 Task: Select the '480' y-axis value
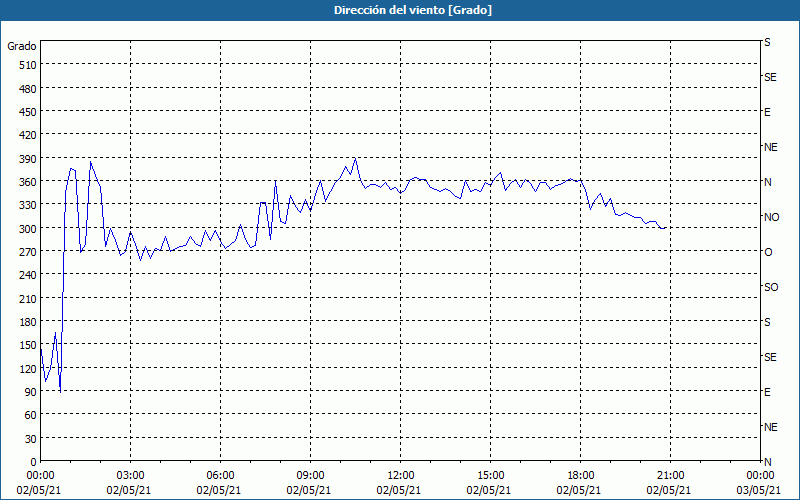coord(28,89)
